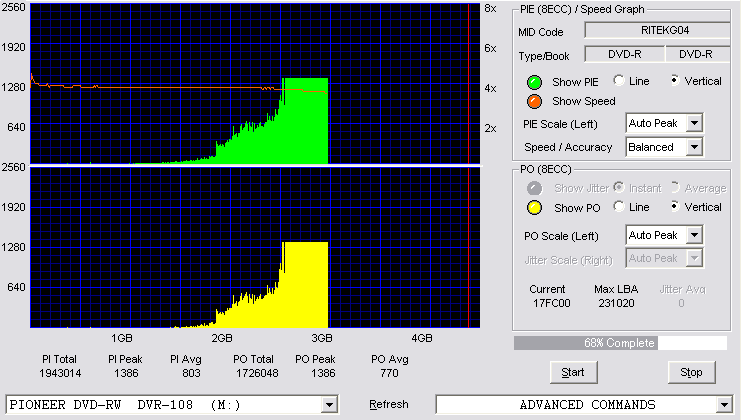Click the Refresh button
This screenshot has width=742, height=420.
click(x=389, y=404)
